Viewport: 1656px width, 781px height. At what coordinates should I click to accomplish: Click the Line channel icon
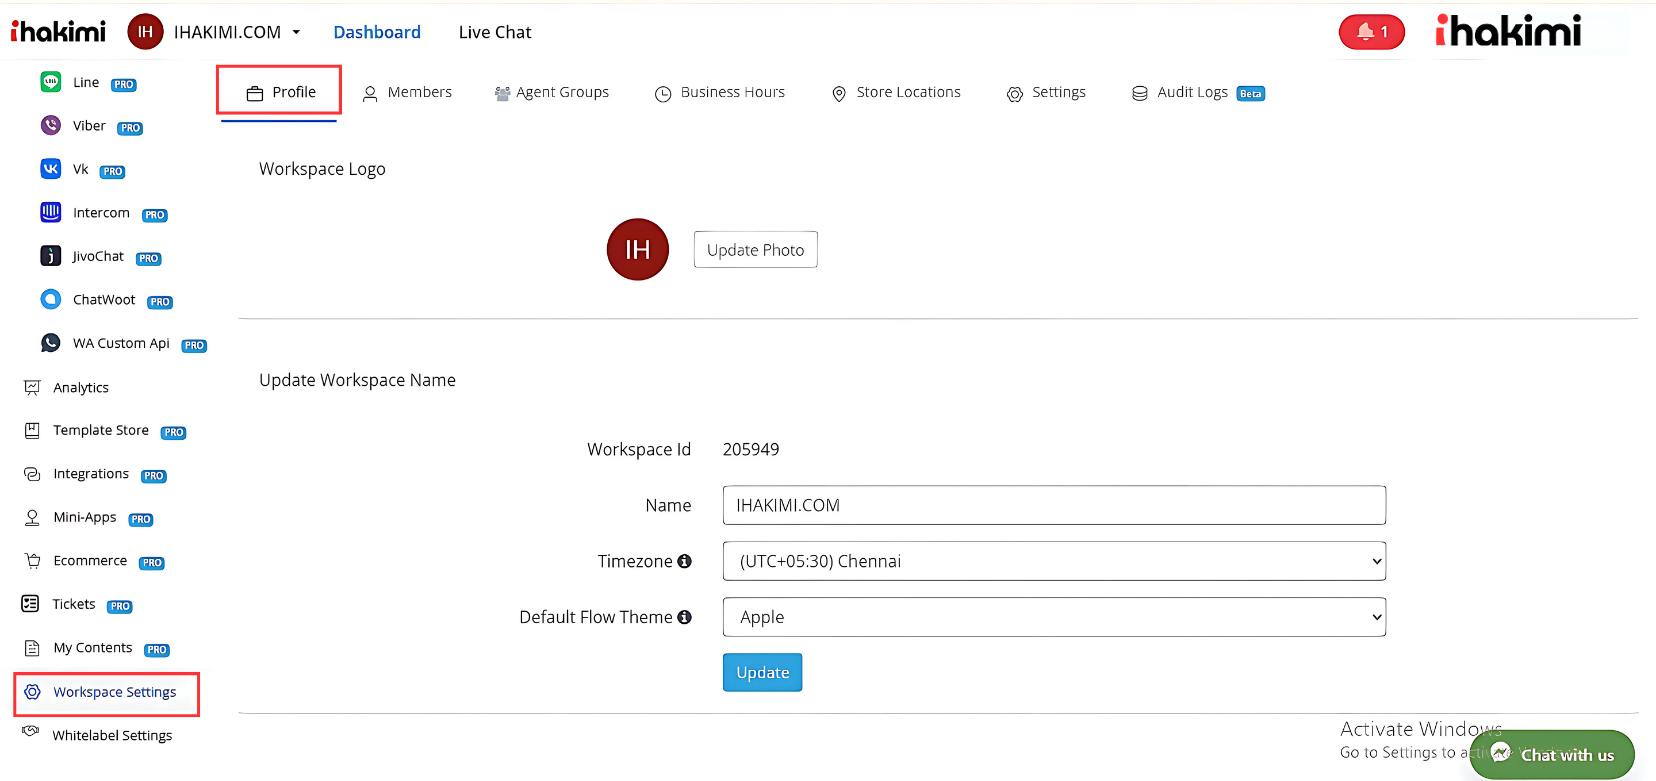[50, 82]
